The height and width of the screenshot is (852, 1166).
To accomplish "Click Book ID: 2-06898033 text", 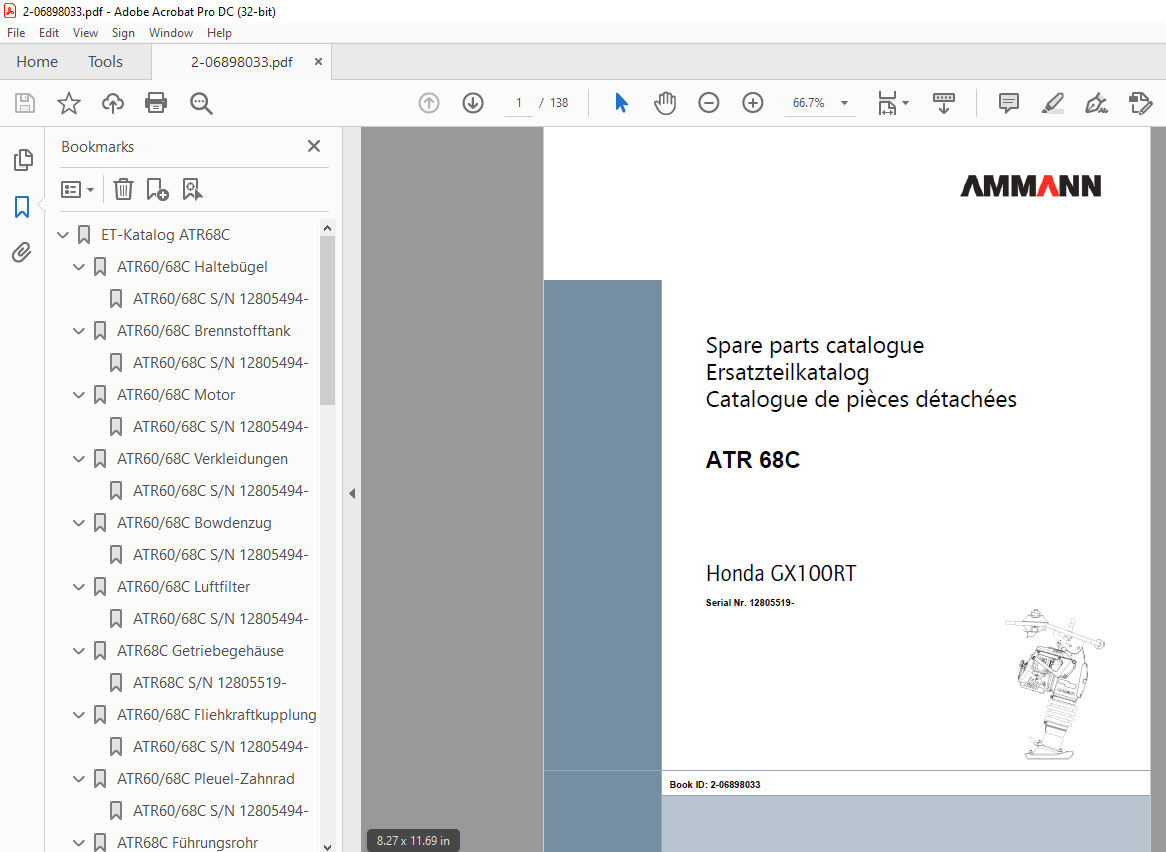I will click(x=715, y=784).
